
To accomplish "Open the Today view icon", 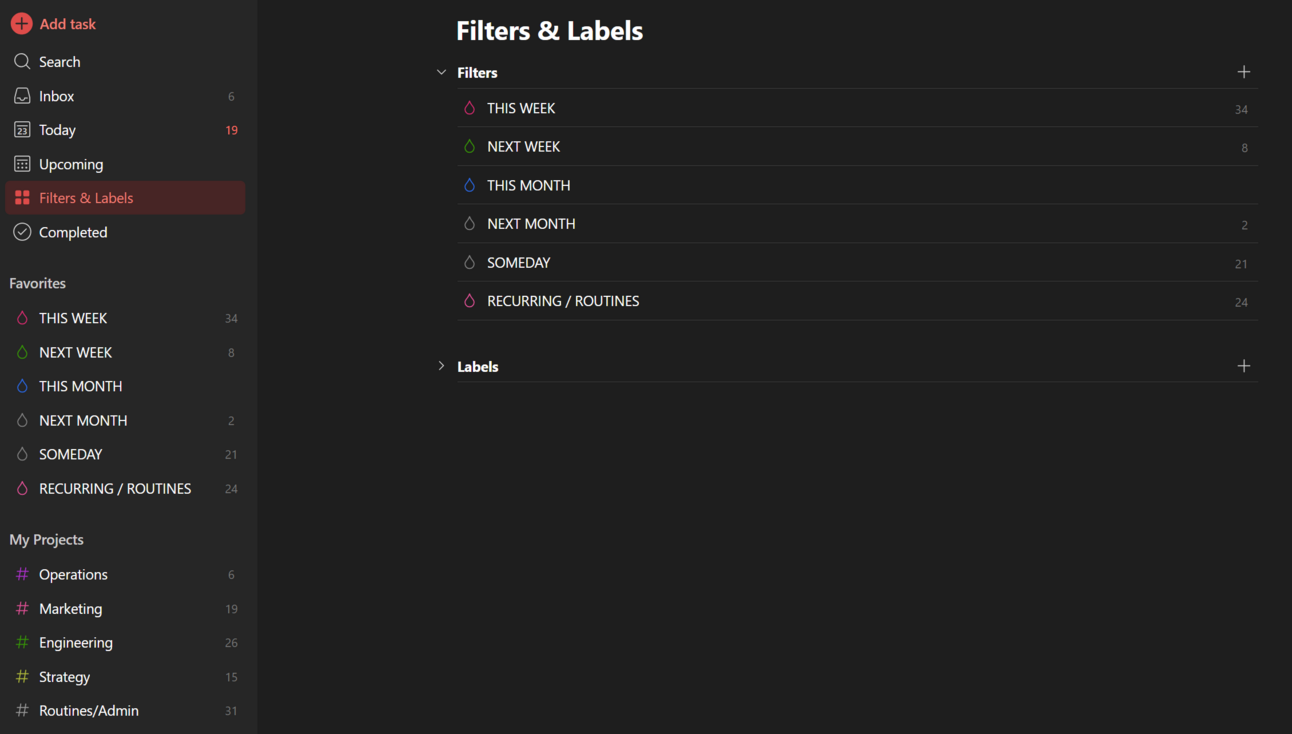I will pos(22,129).
